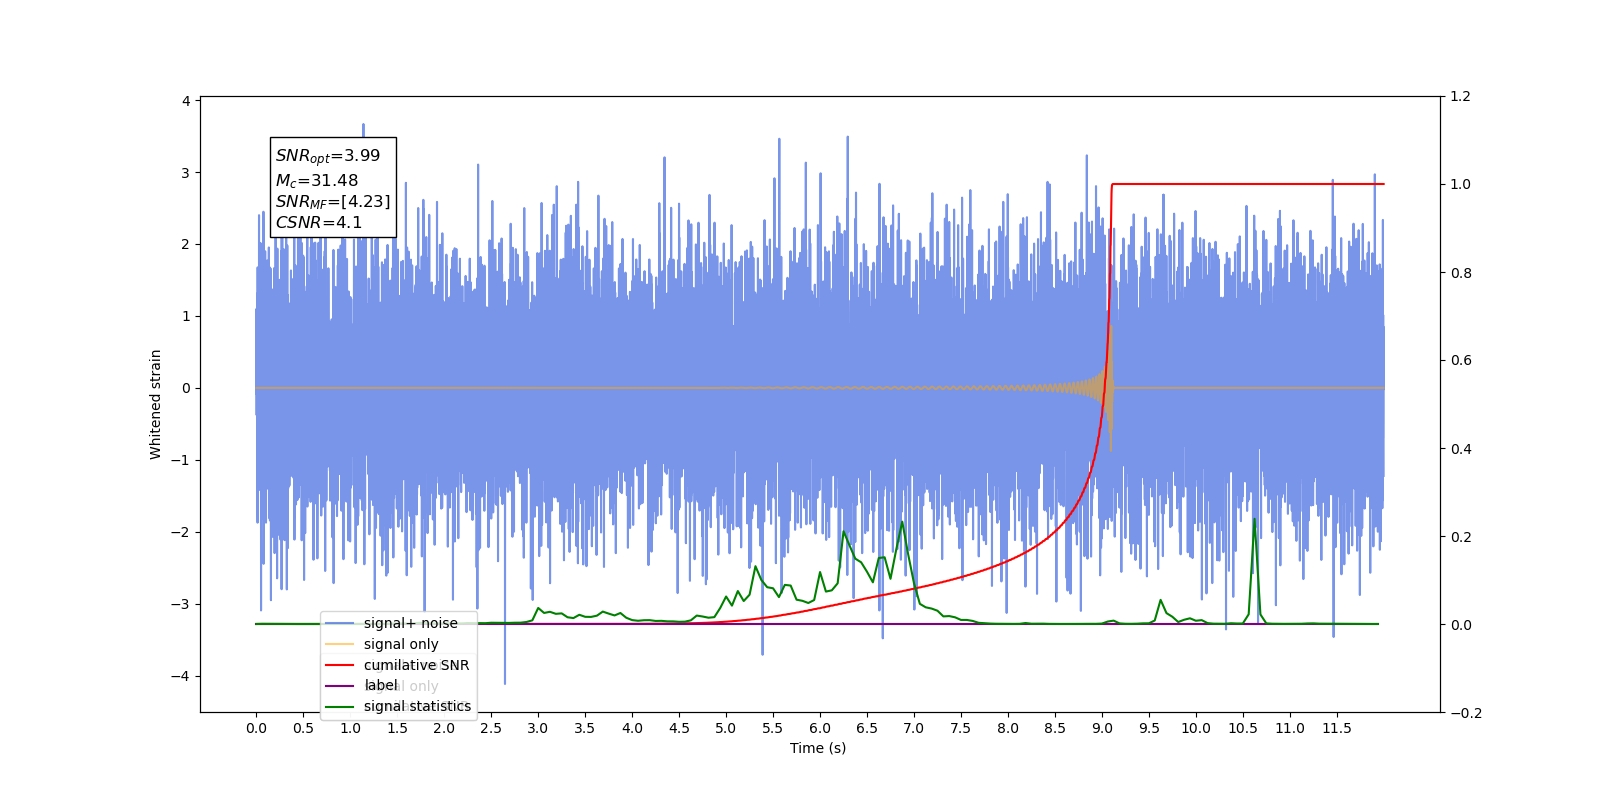
Task: Select the SNR_MF=[4.23] annotation line
Action: click(x=333, y=202)
